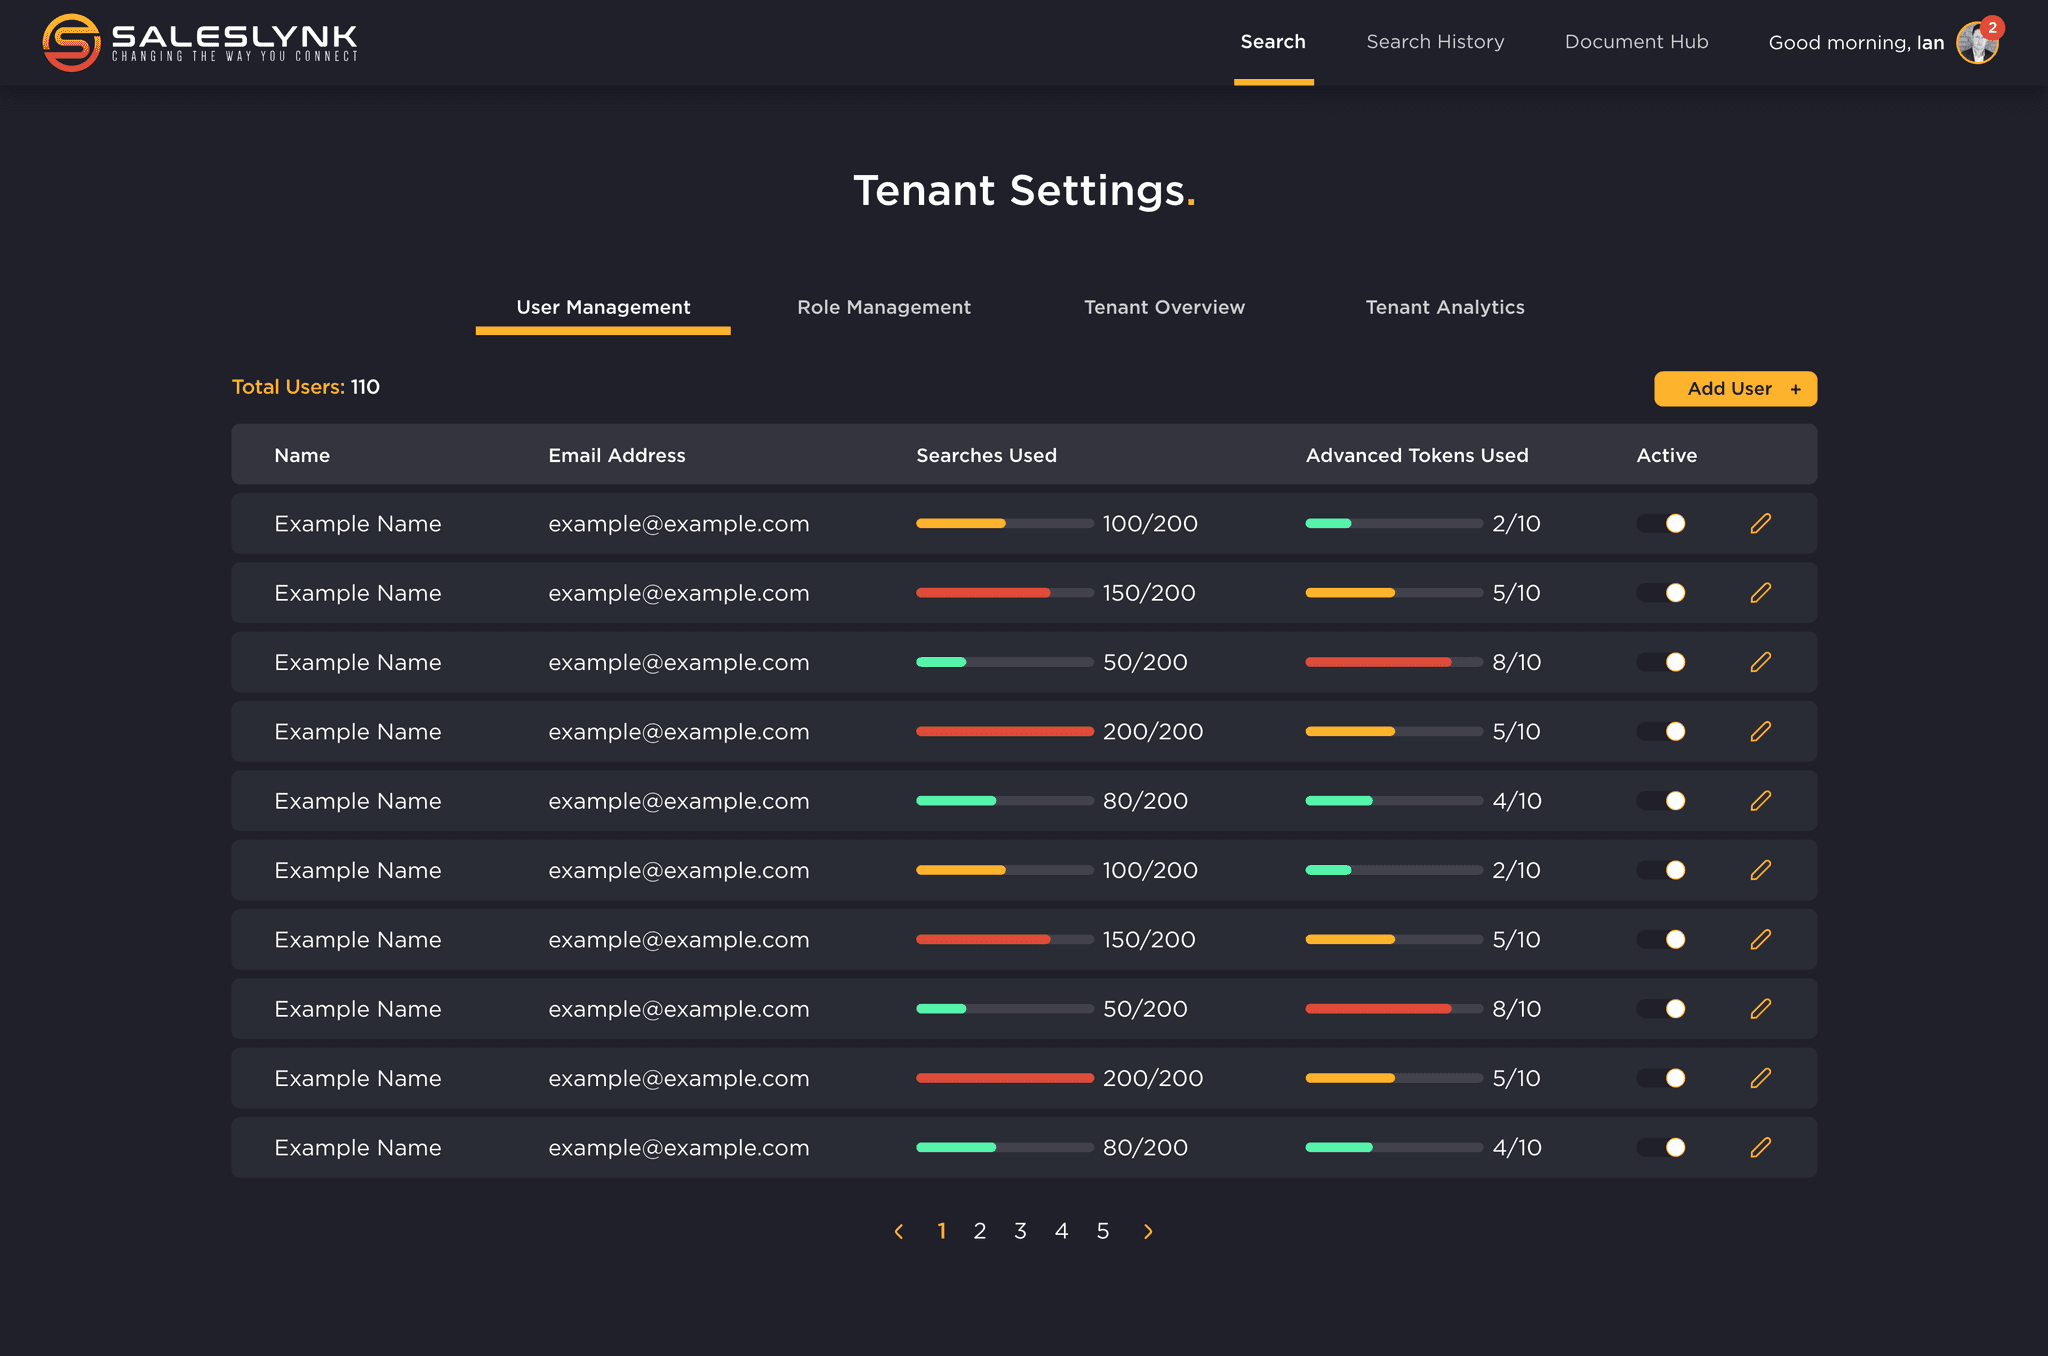2048x1356 pixels.
Task: Click the edit icon for second user row
Action: pyautogui.click(x=1761, y=593)
